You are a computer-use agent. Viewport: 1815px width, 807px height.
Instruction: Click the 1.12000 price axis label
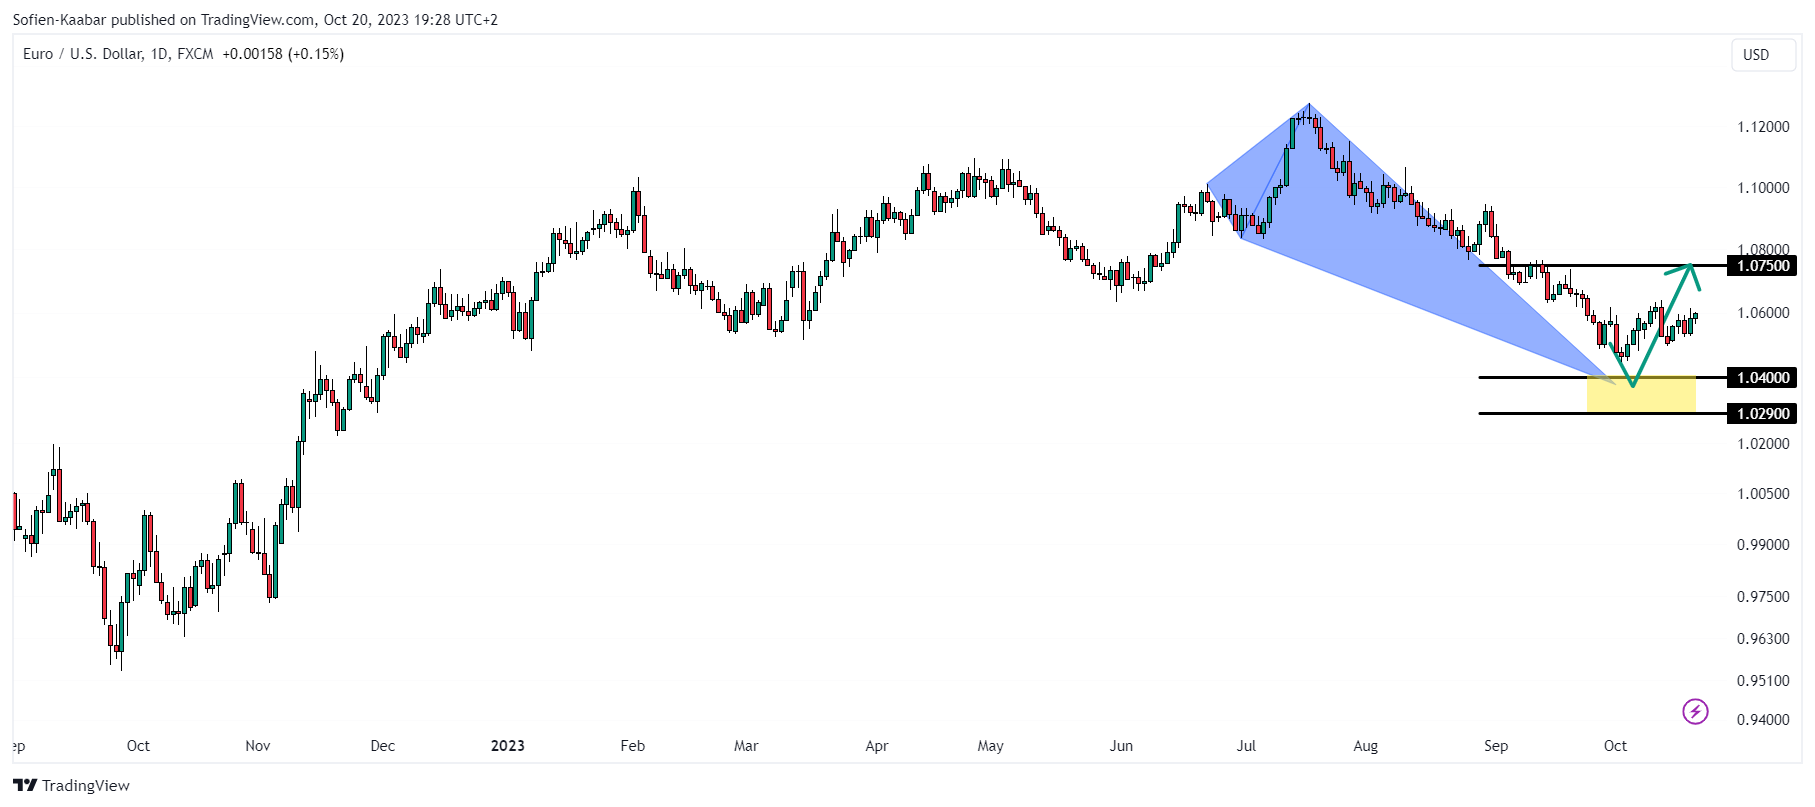pyautogui.click(x=1763, y=127)
